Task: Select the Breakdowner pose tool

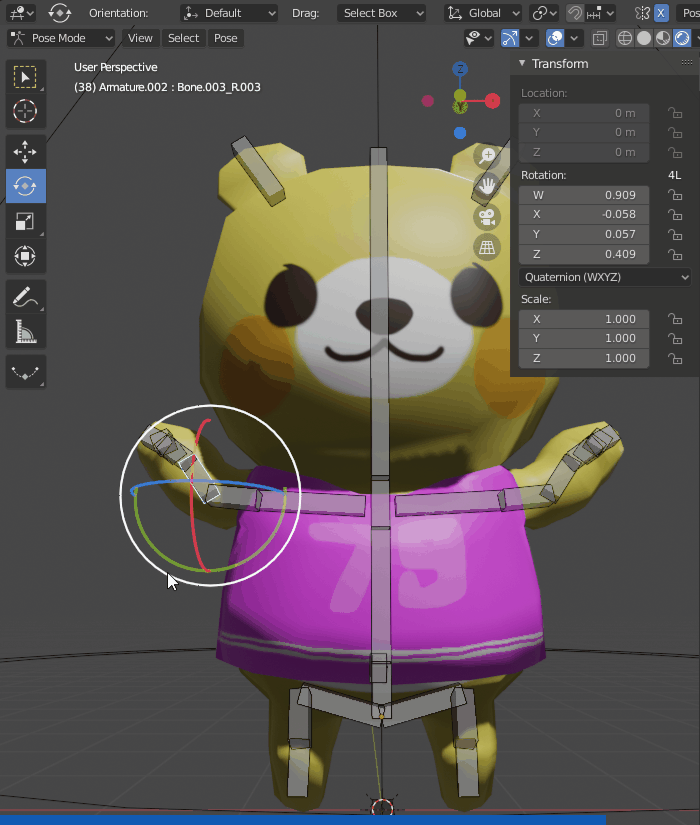Action: [x=25, y=372]
